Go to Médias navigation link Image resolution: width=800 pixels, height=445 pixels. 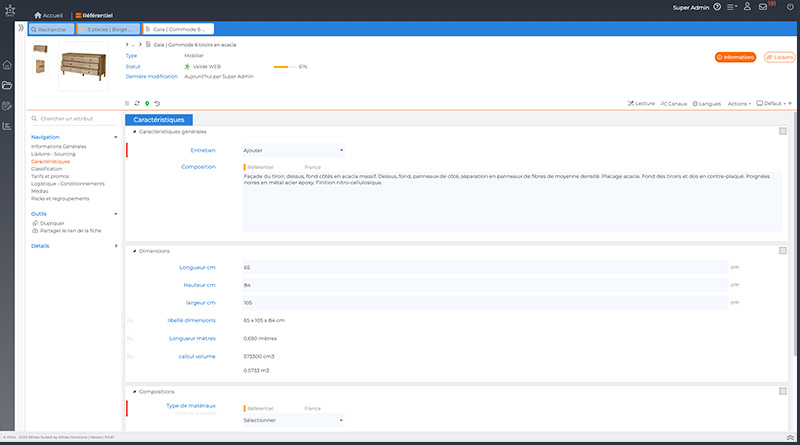(40, 191)
